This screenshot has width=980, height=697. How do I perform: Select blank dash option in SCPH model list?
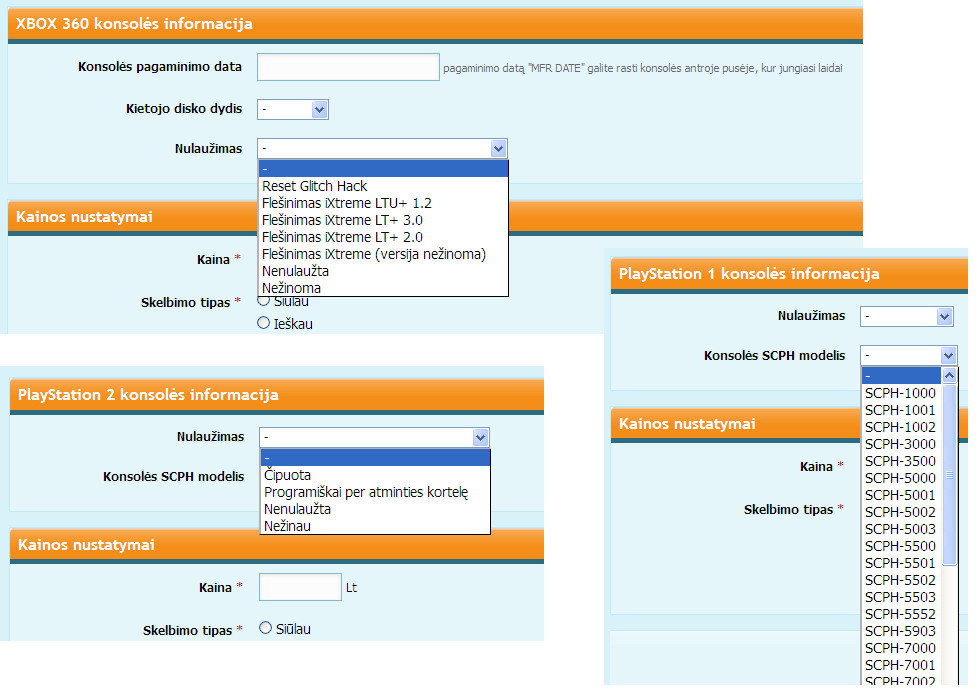pyautogui.click(x=901, y=376)
